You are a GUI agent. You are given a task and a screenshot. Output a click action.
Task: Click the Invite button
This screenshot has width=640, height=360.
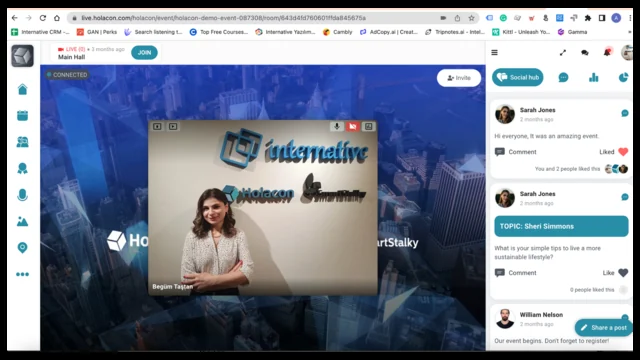tap(459, 78)
